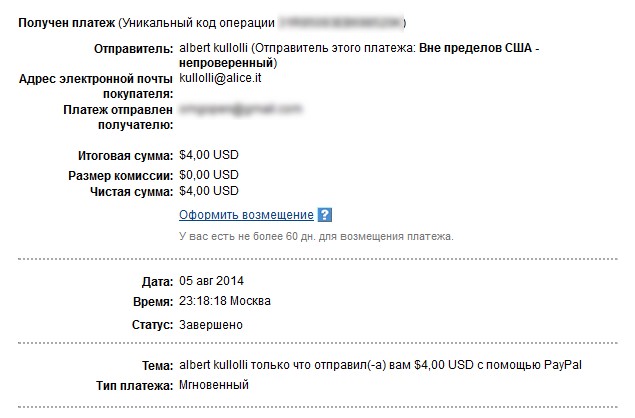Click the "Вне пределов США" sender status text

(477, 48)
